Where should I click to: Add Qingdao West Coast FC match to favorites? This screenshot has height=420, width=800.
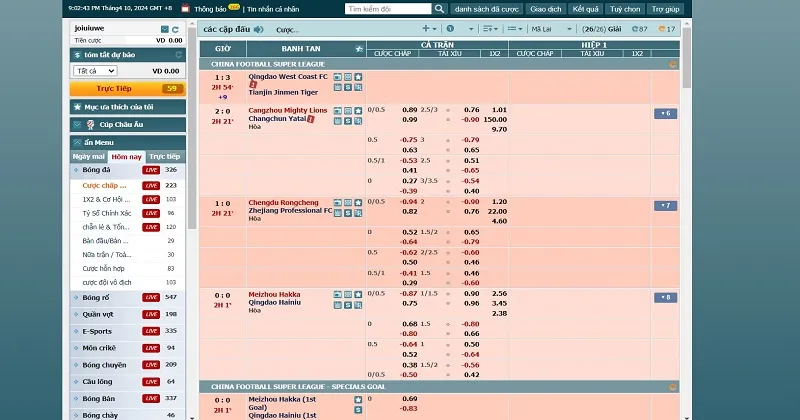[359, 77]
